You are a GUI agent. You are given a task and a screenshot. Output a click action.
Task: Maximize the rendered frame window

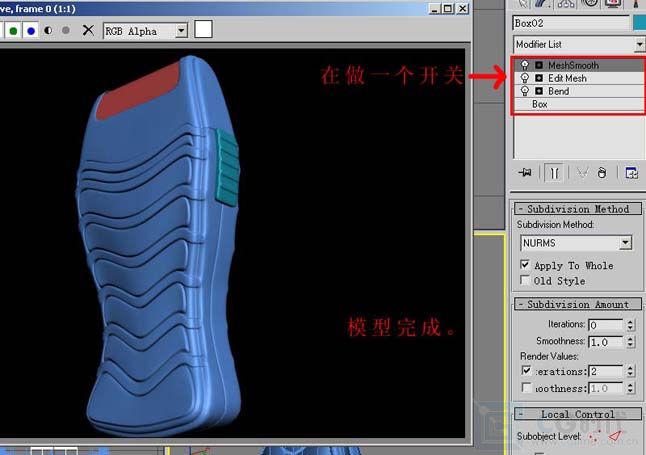448,9
